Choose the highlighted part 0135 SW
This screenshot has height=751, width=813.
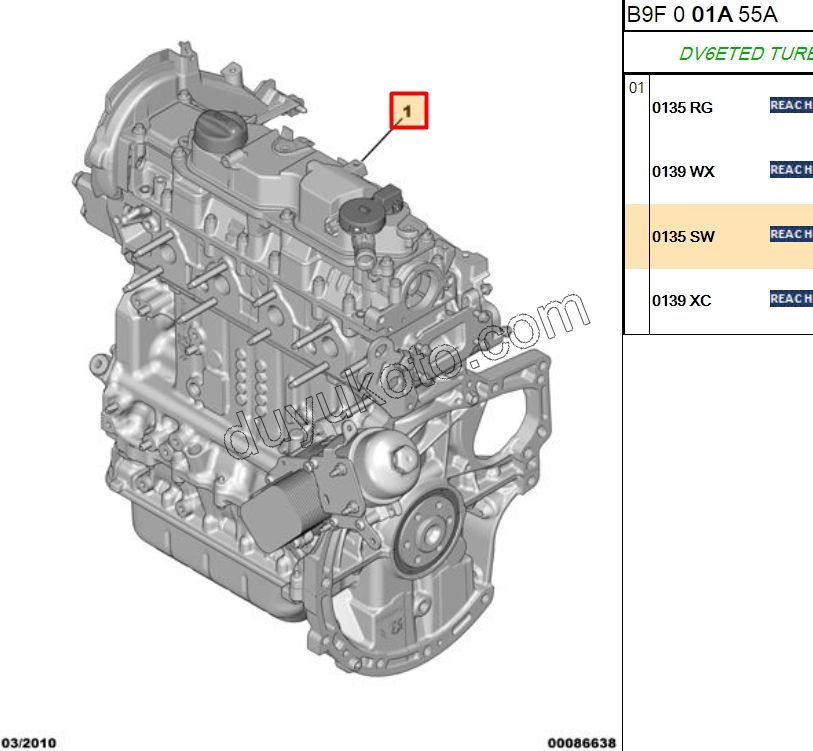(x=682, y=238)
